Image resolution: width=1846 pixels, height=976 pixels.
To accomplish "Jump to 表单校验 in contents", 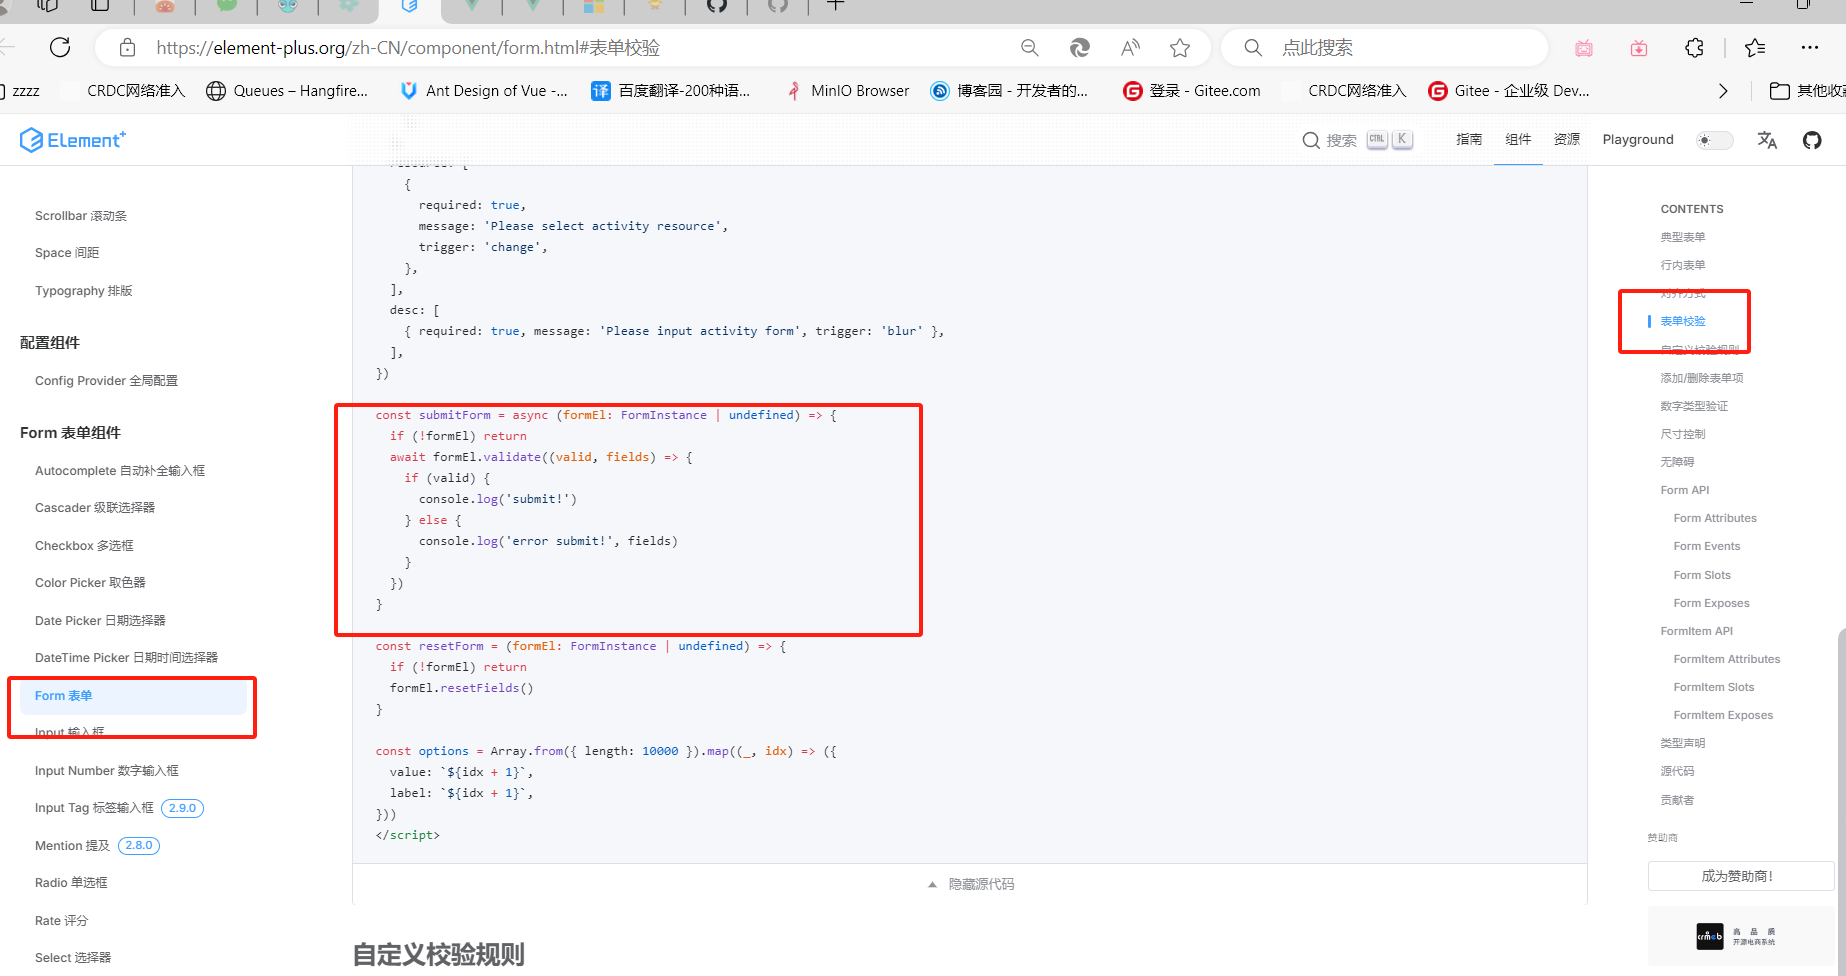I will tap(1683, 321).
